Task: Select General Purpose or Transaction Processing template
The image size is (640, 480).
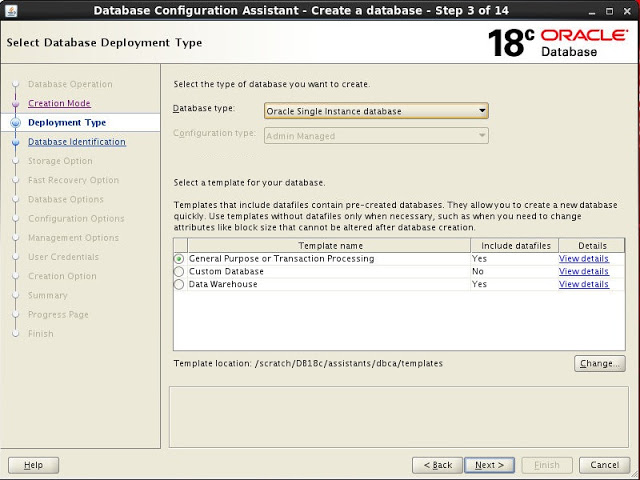Action: pos(179,259)
